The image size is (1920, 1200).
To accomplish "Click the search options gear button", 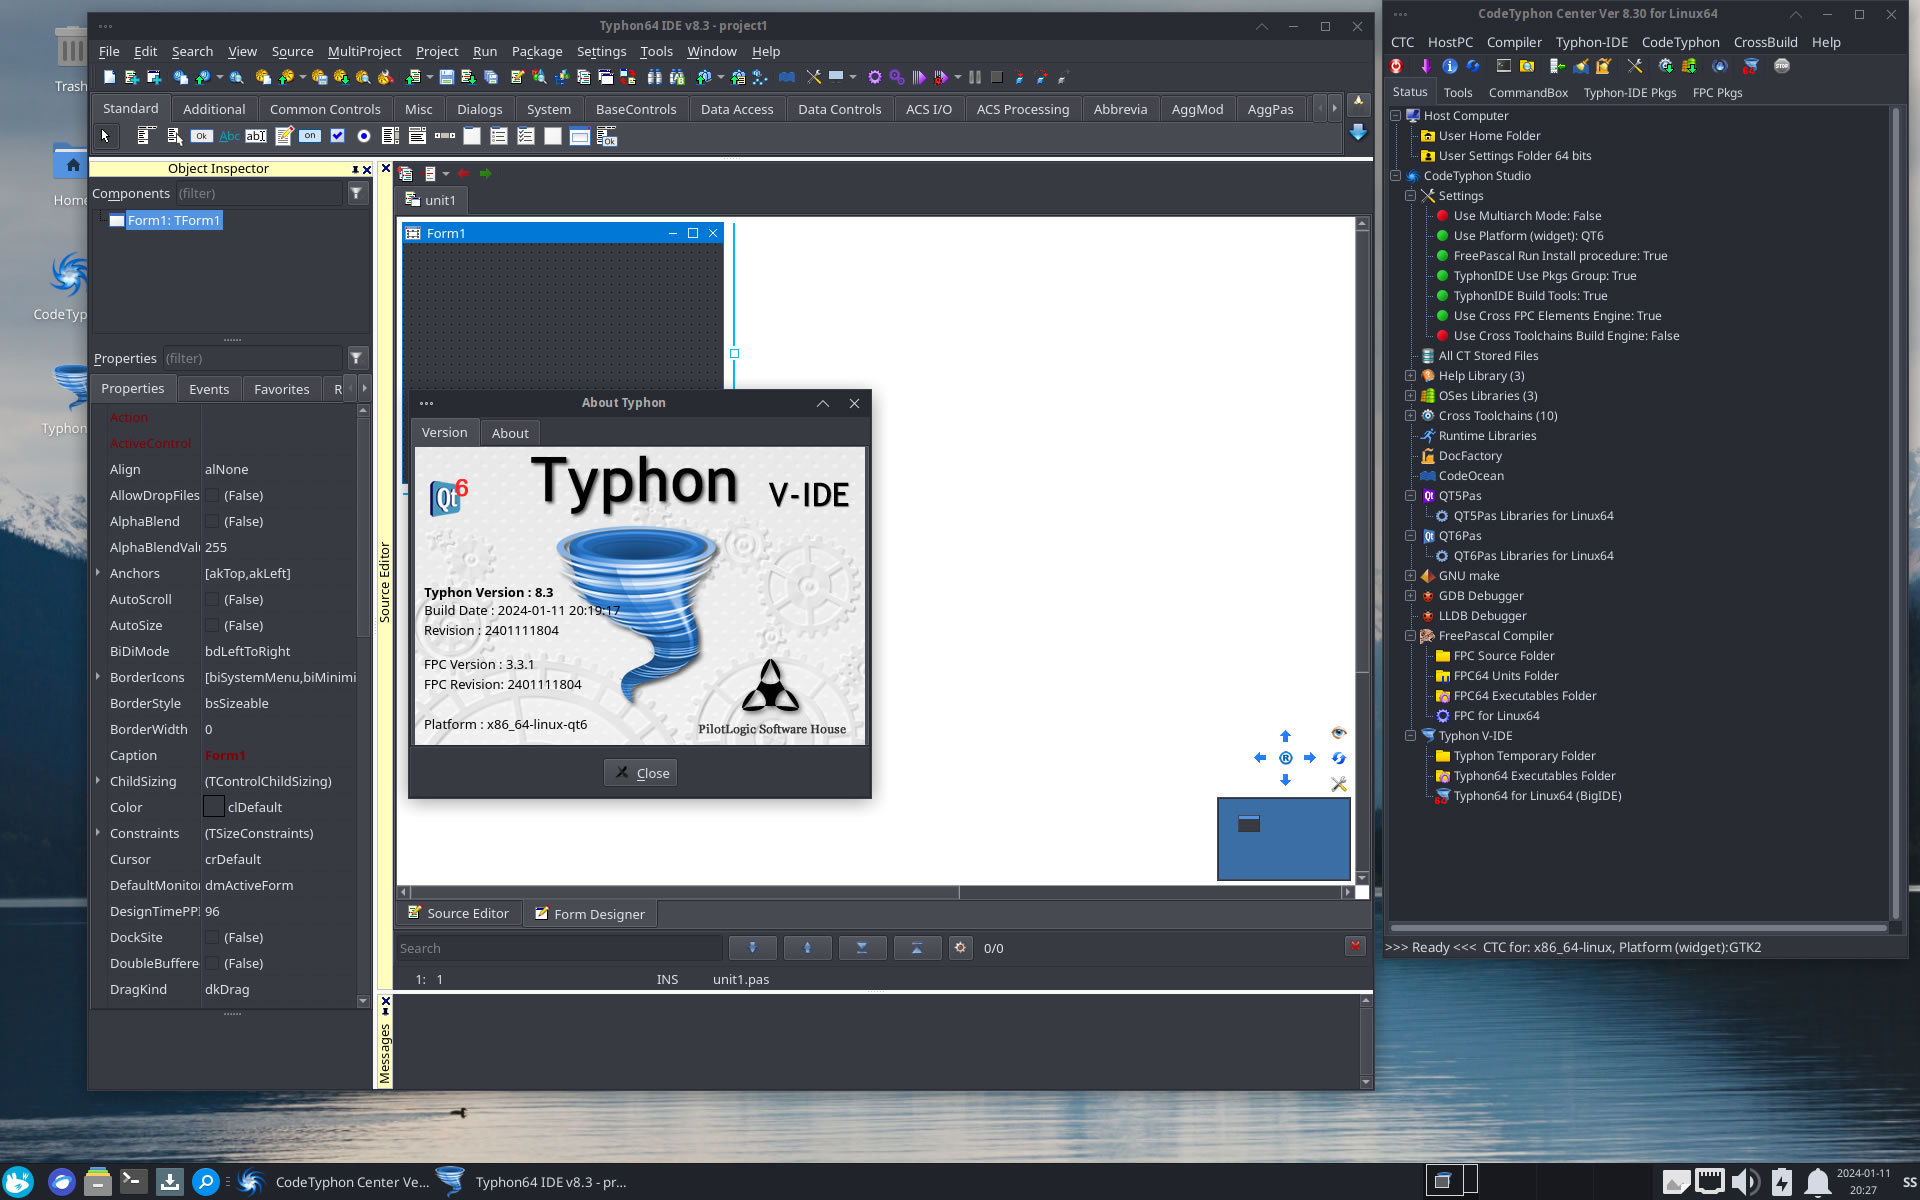I will tap(960, 947).
